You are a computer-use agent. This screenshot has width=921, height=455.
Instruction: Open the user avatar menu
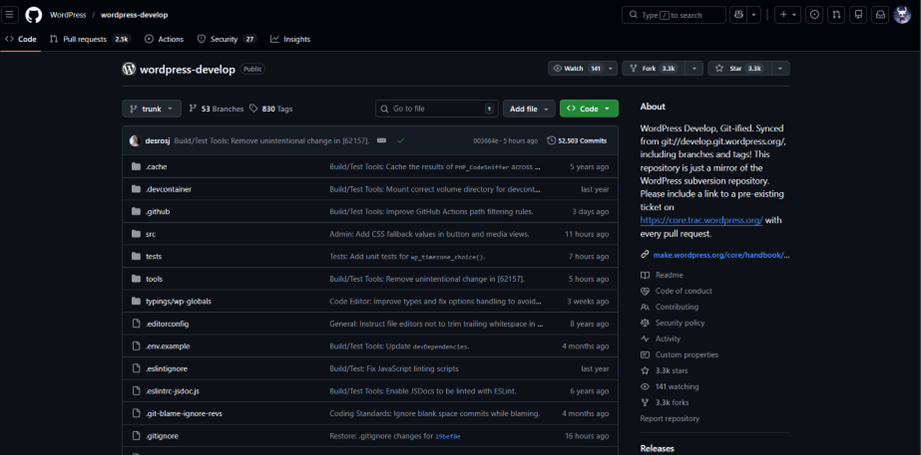(x=902, y=15)
